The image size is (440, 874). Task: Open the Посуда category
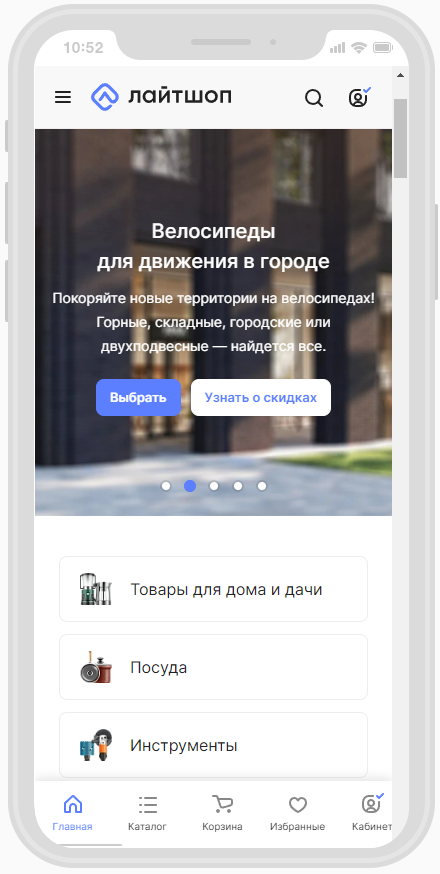pyautogui.click(x=214, y=667)
